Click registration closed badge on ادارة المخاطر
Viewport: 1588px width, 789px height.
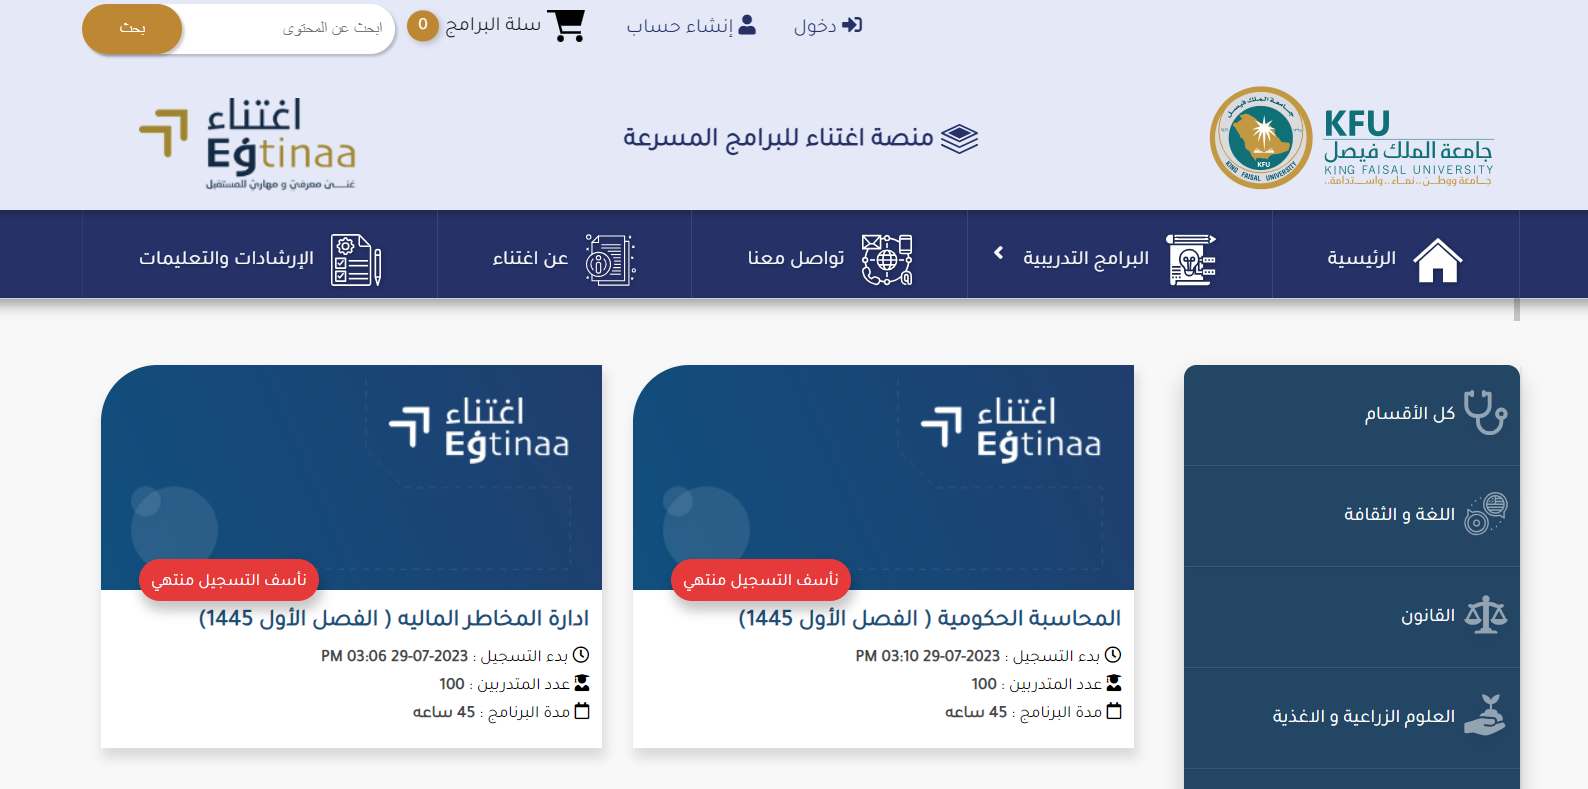click(229, 580)
